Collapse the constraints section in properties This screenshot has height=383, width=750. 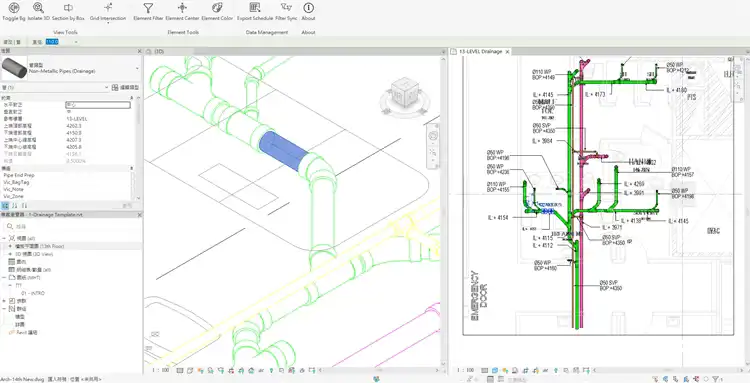(131, 98)
